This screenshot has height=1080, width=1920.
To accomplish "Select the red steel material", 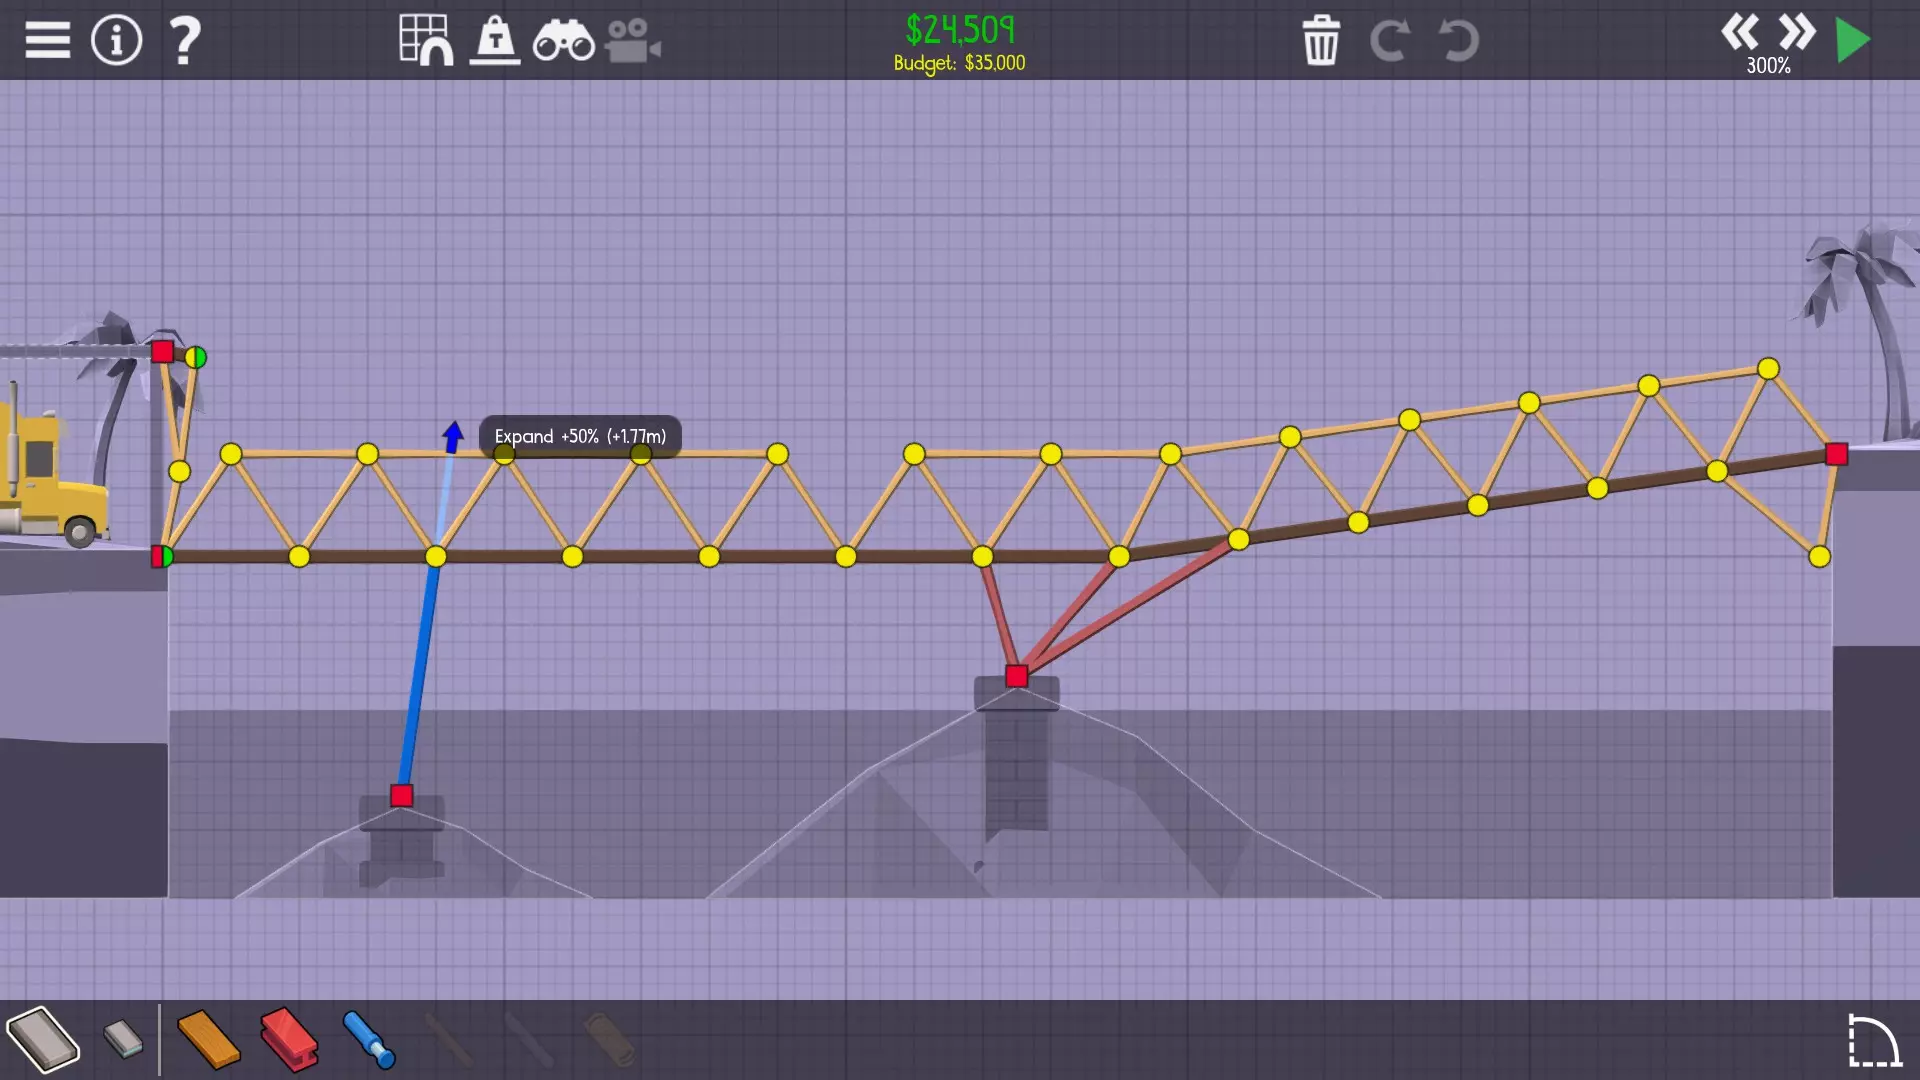I will [x=289, y=1039].
